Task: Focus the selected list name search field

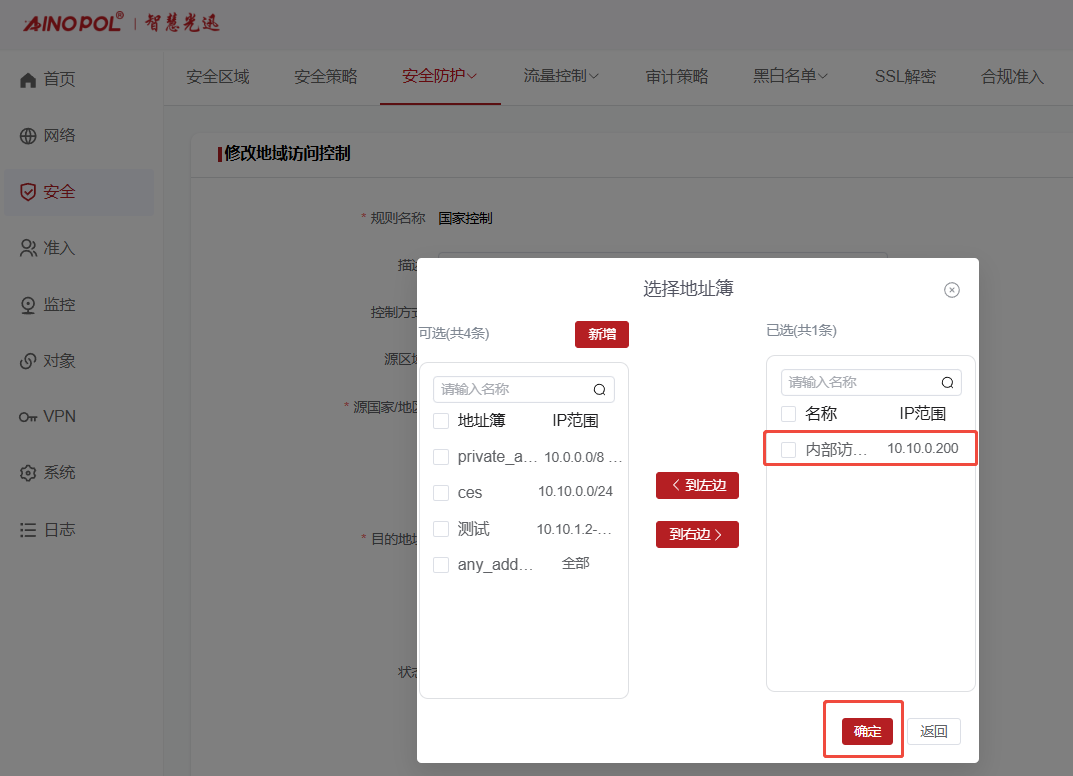Action: 870,383
